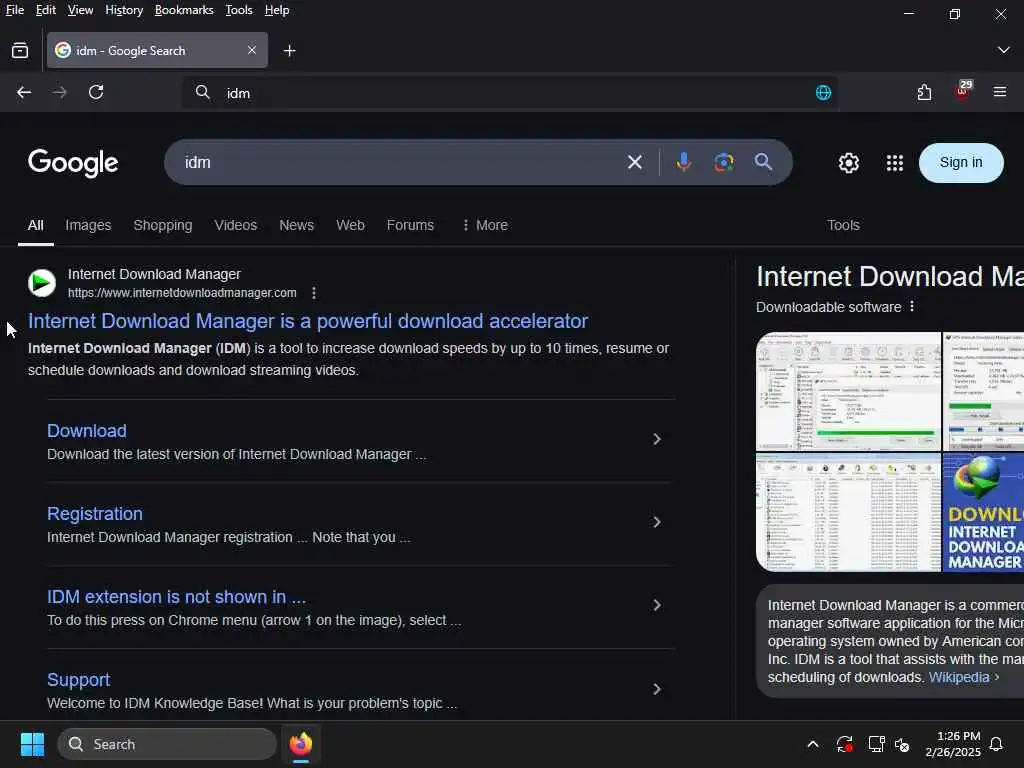Open the Firefox tab list button
This screenshot has width=1024, height=768.
[20, 50]
